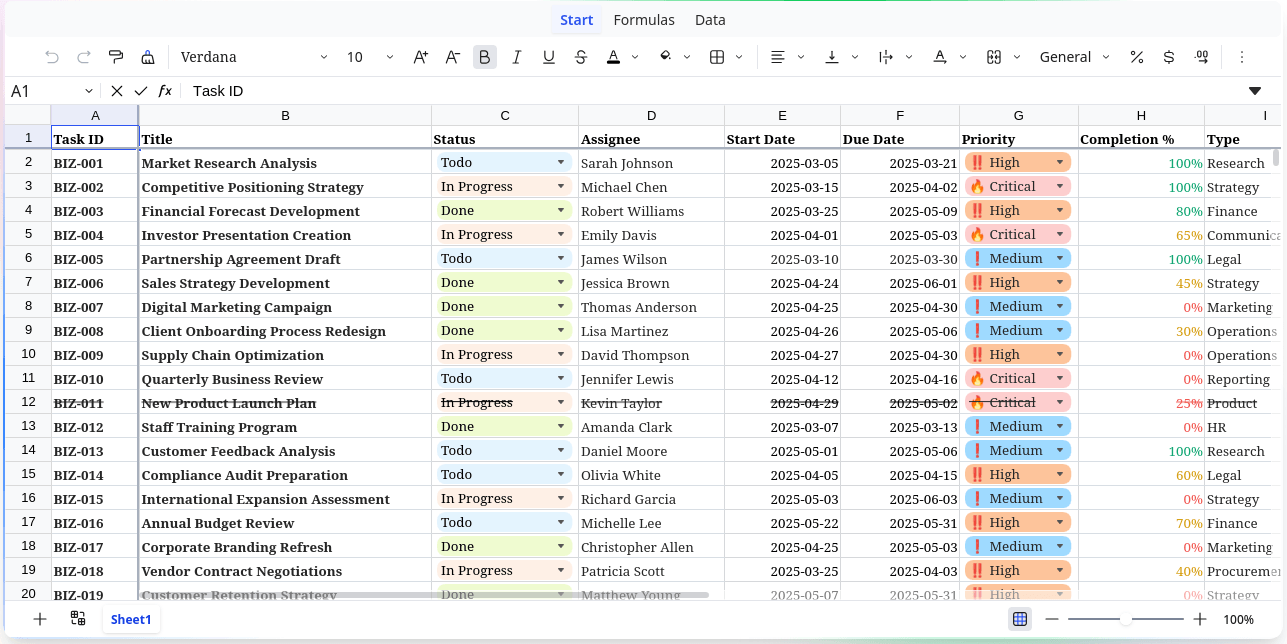Viewport: 1287px width, 644px height.
Task: Open the sheet list manager icon
Action: 78,619
